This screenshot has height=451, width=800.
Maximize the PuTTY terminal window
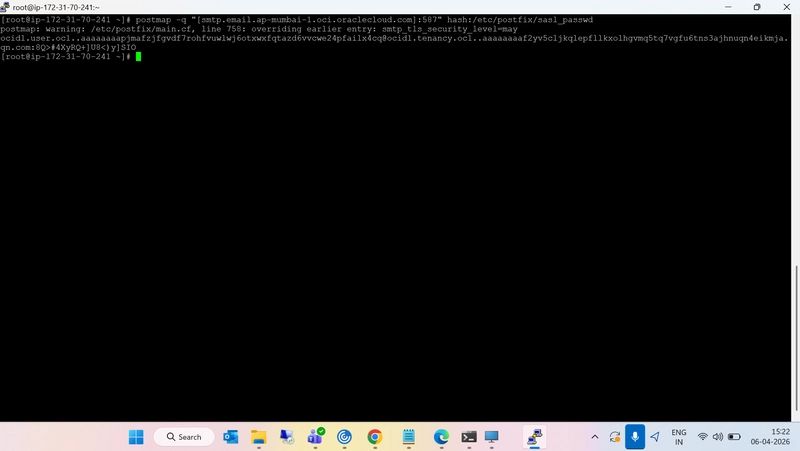click(757, 6)
